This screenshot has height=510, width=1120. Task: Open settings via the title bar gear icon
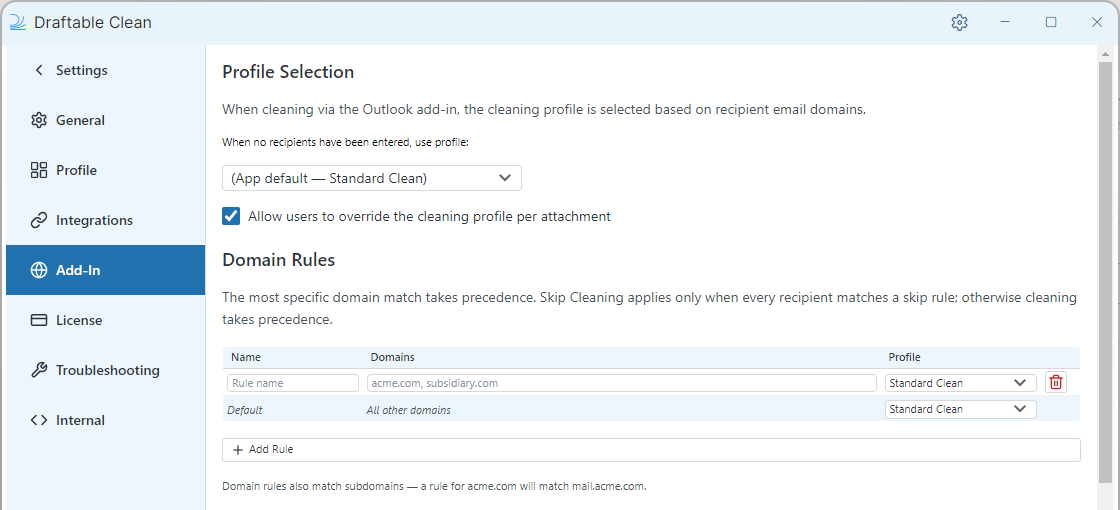(959, 22)
